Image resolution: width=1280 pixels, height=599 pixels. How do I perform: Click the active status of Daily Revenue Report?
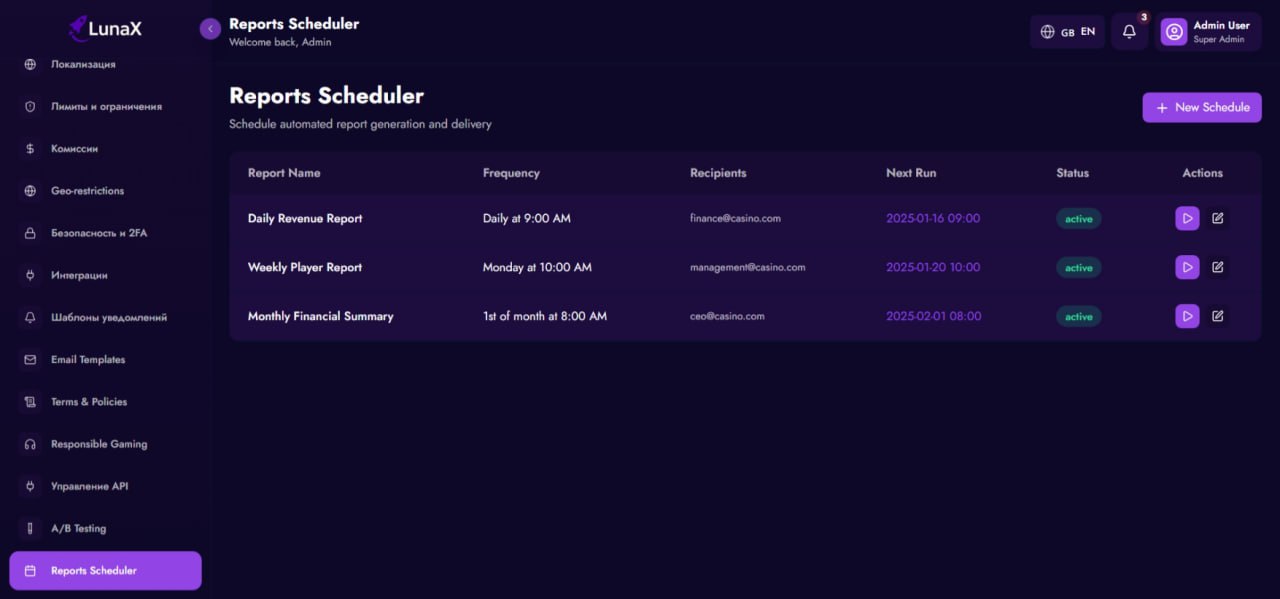(1079, 218)
